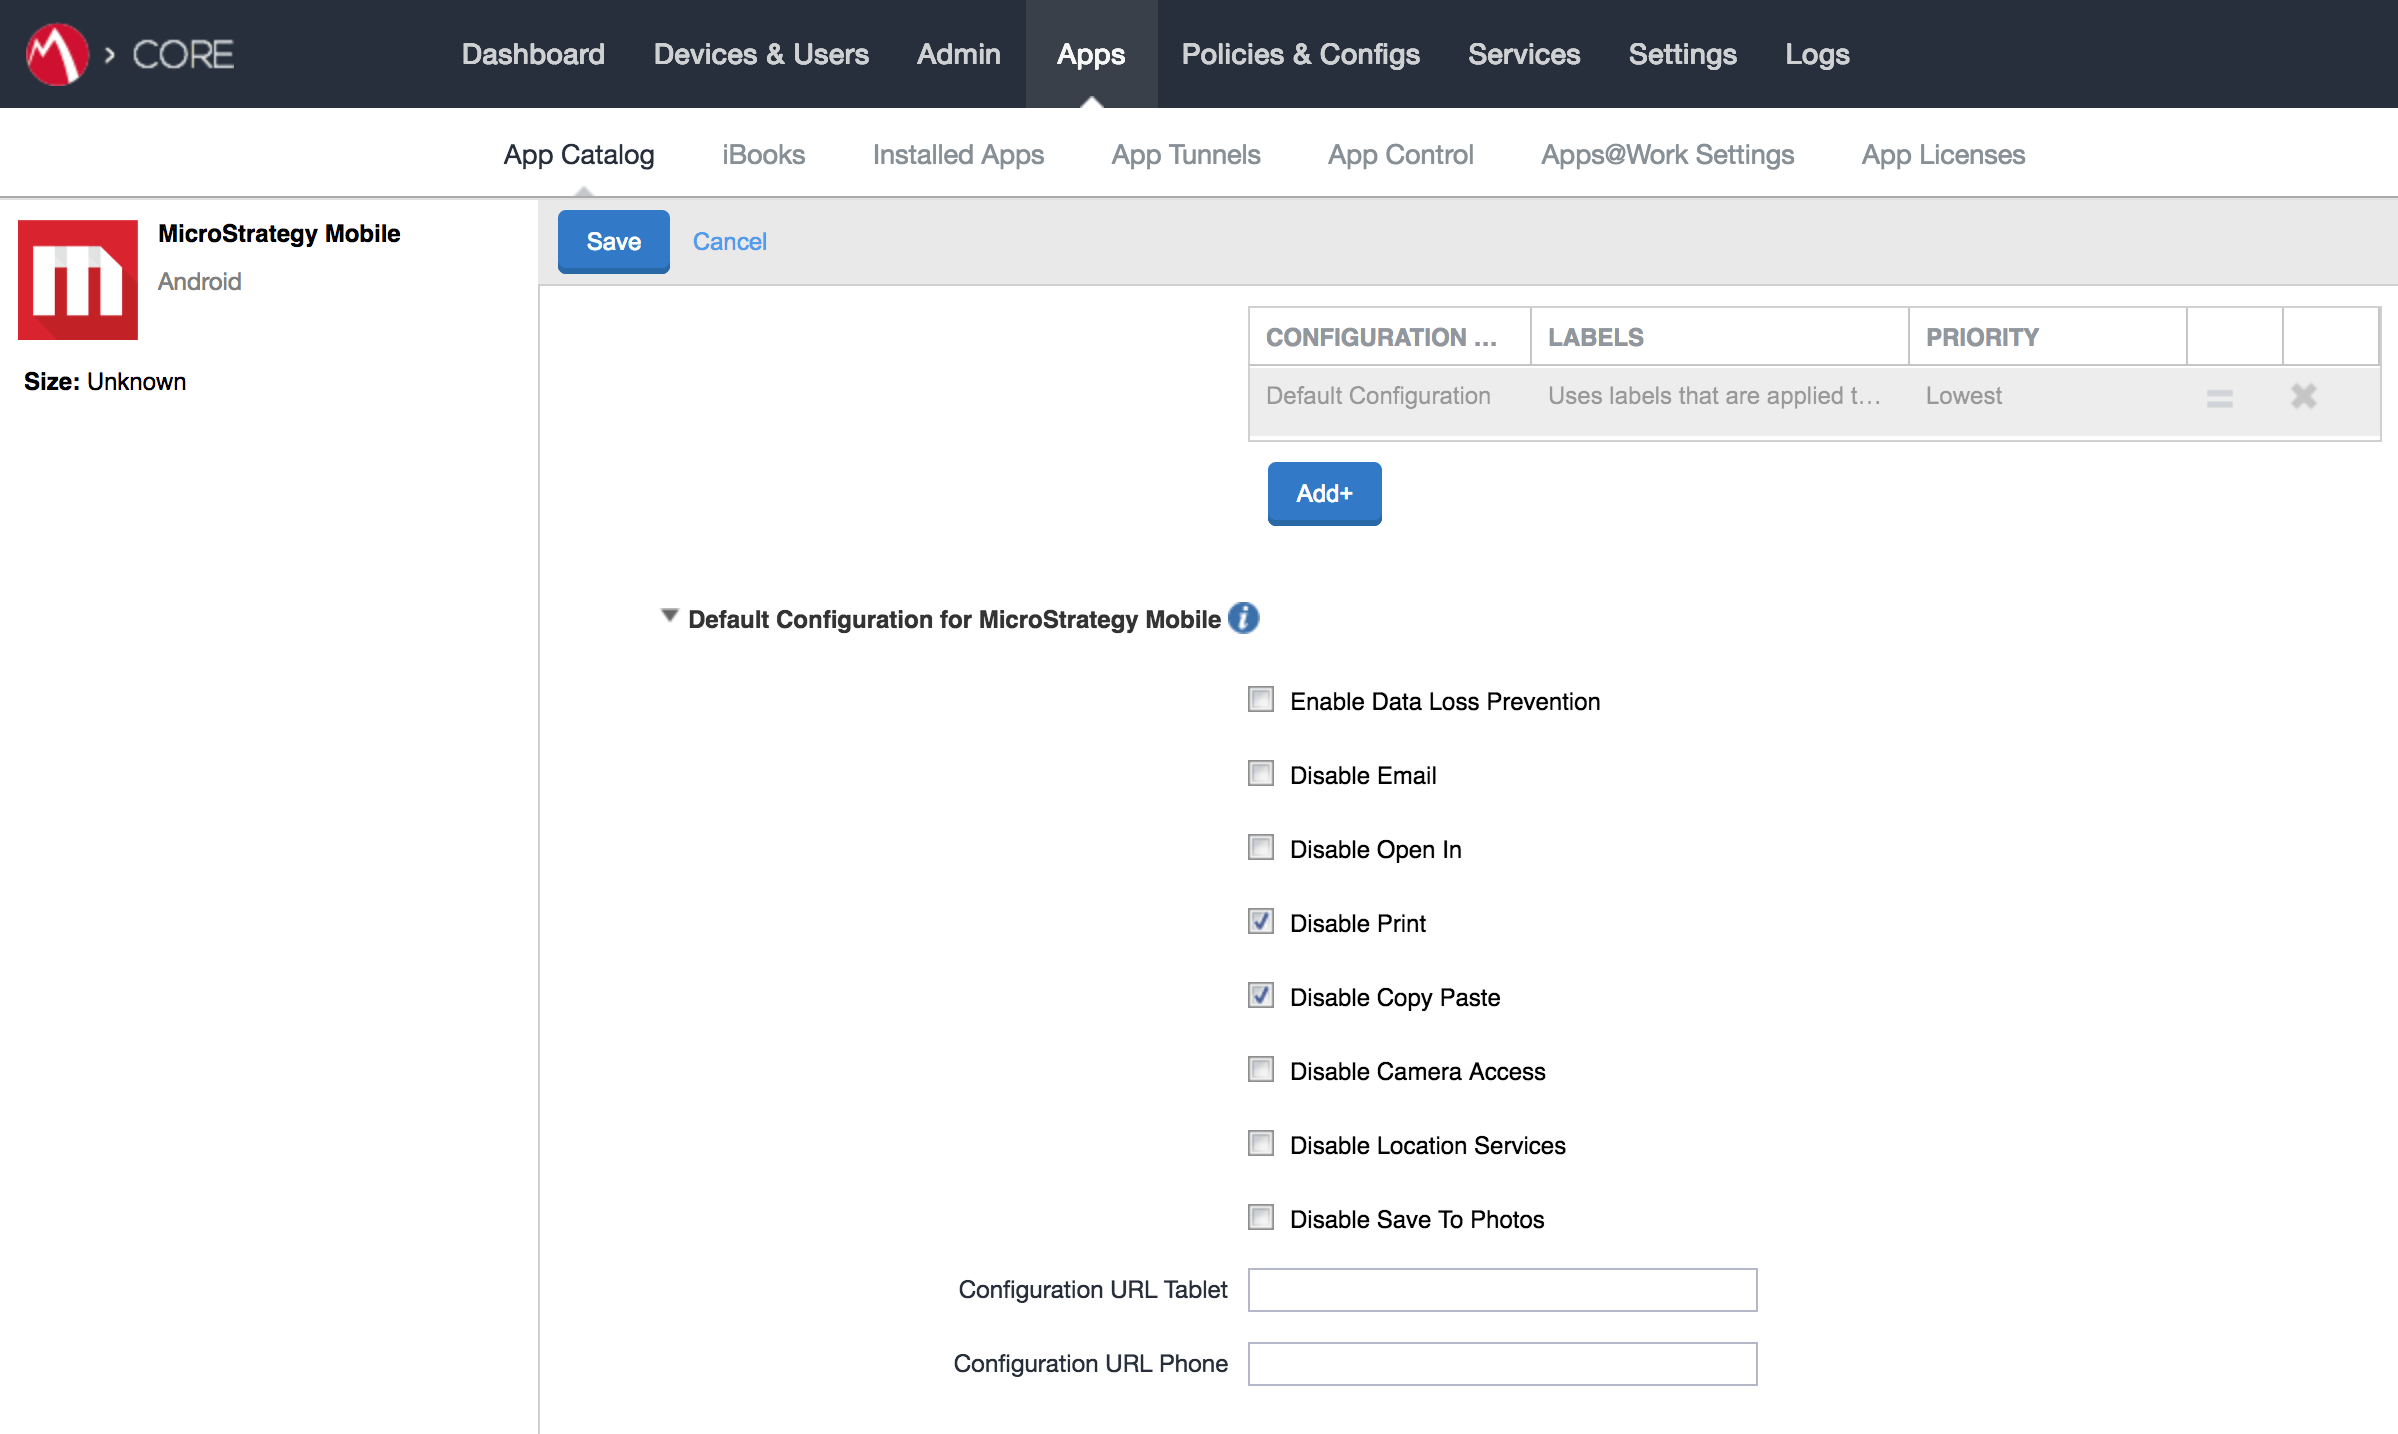Open Policies & Configs menu
This screenshot has width=2398, height=1434.
pos(1300,54)
